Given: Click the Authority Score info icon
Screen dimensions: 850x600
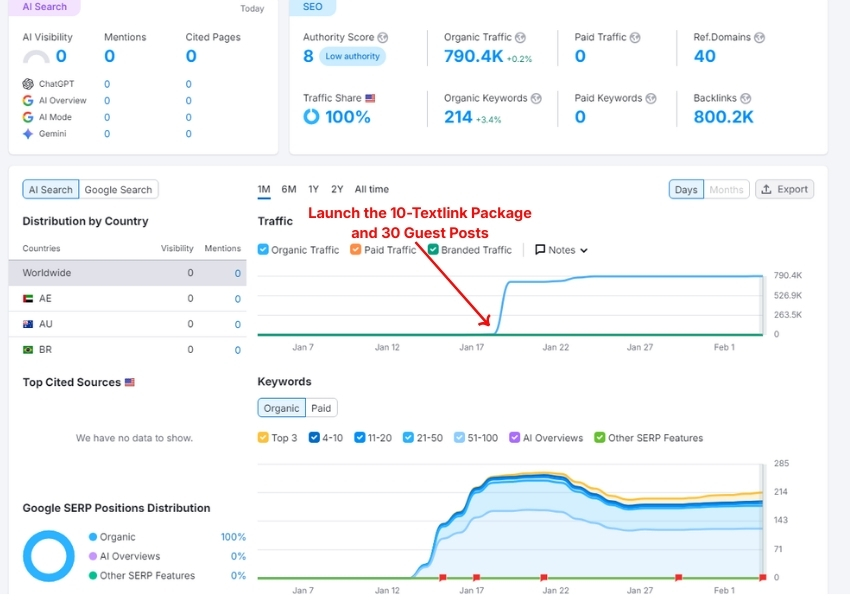Looking at the screenshot, I should click(x=382, y=37).
